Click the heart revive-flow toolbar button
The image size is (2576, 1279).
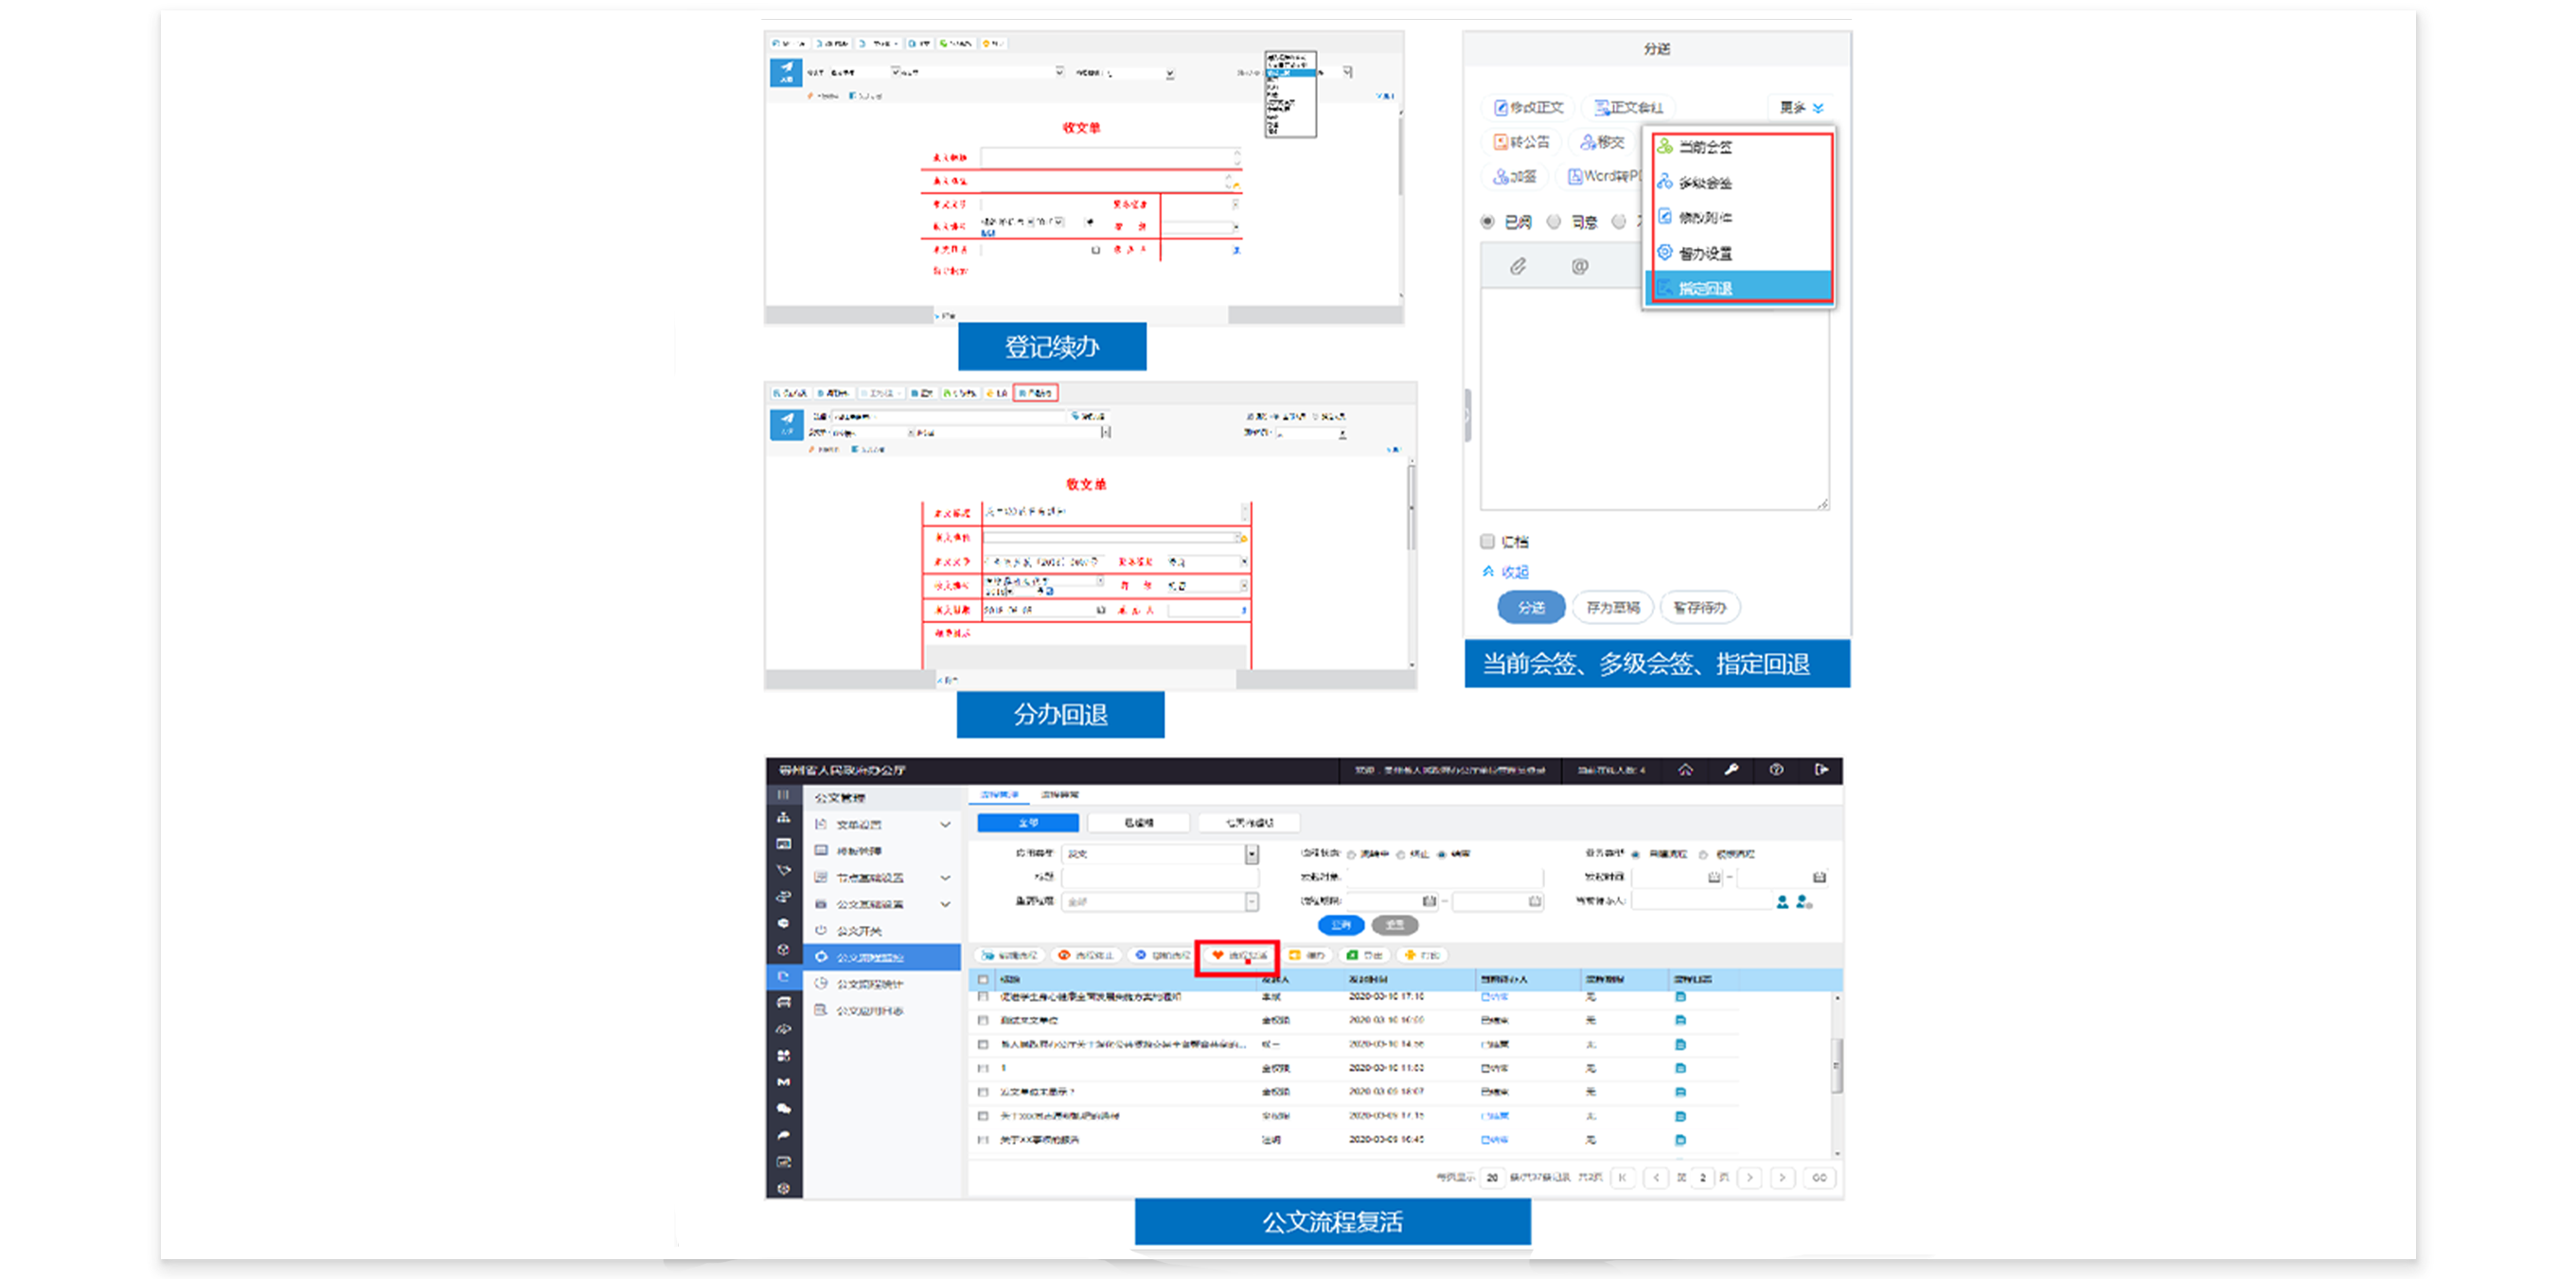click(1238, 955)
